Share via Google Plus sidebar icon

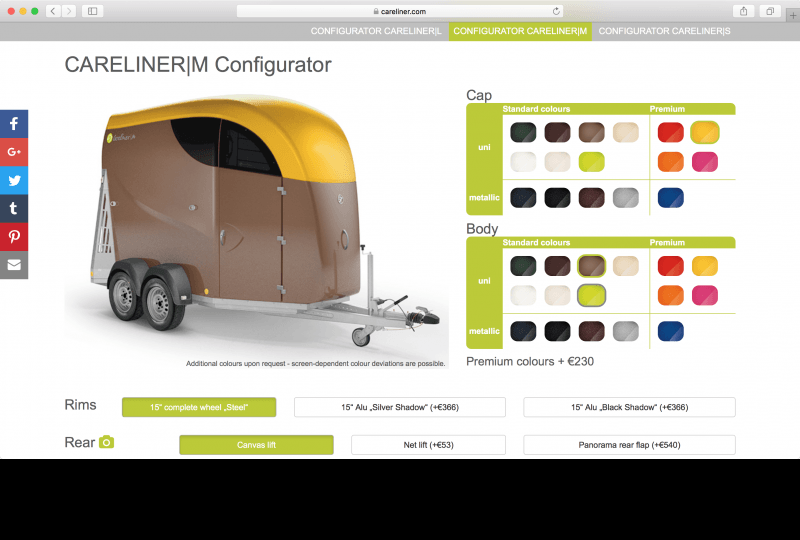pos(14,152)
